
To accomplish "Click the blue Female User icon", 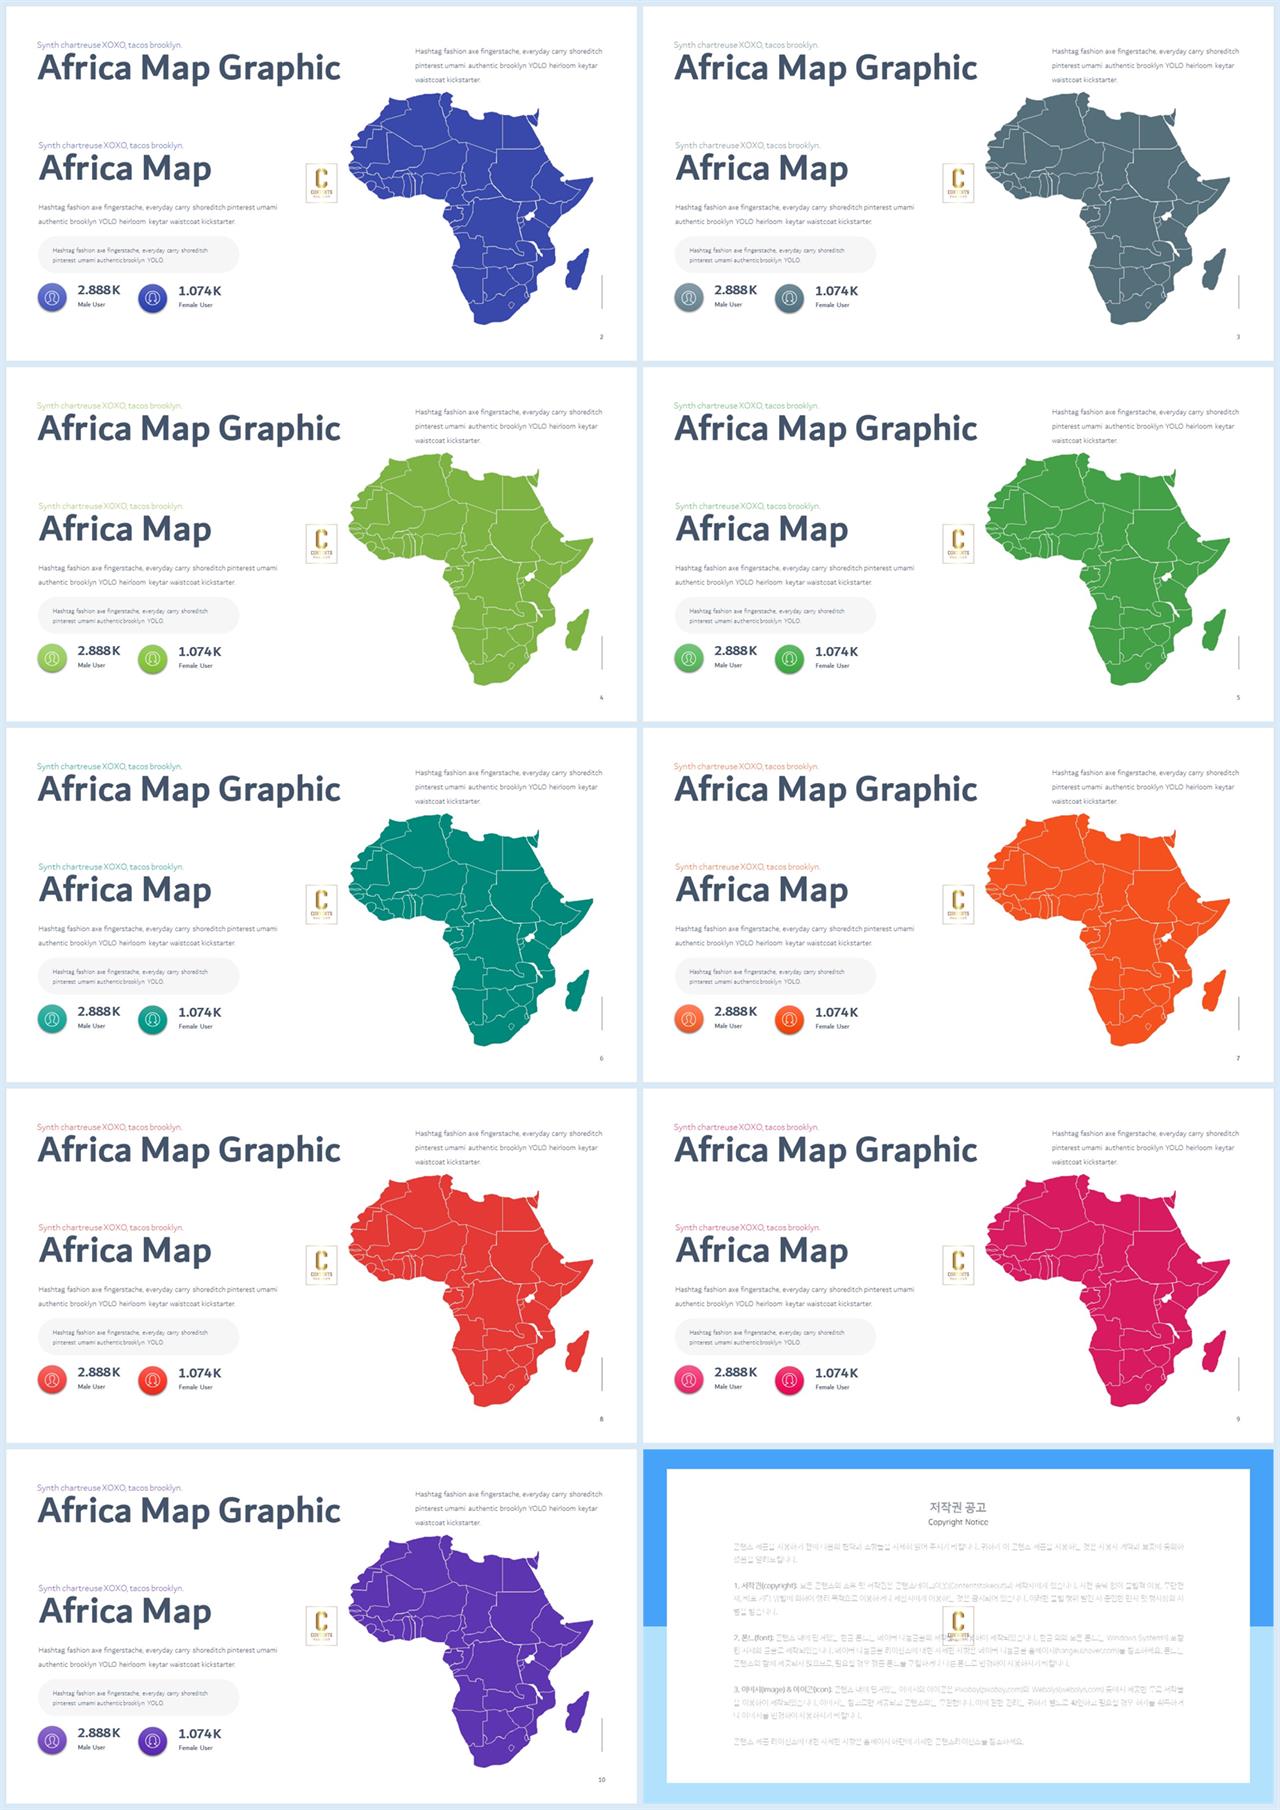I will [152, 297].
